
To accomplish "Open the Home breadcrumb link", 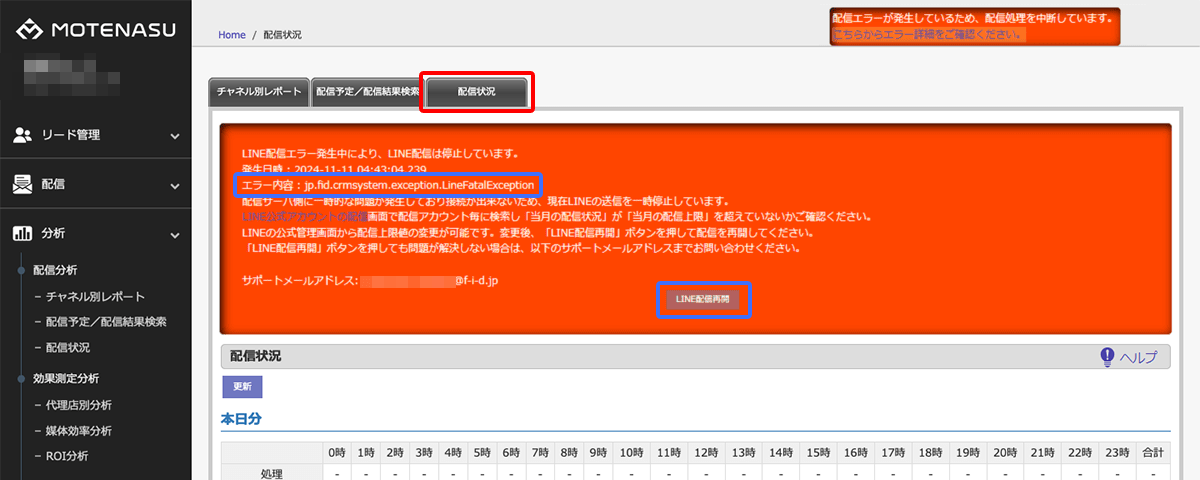I will pyautogui.click(x=231, y=35).
